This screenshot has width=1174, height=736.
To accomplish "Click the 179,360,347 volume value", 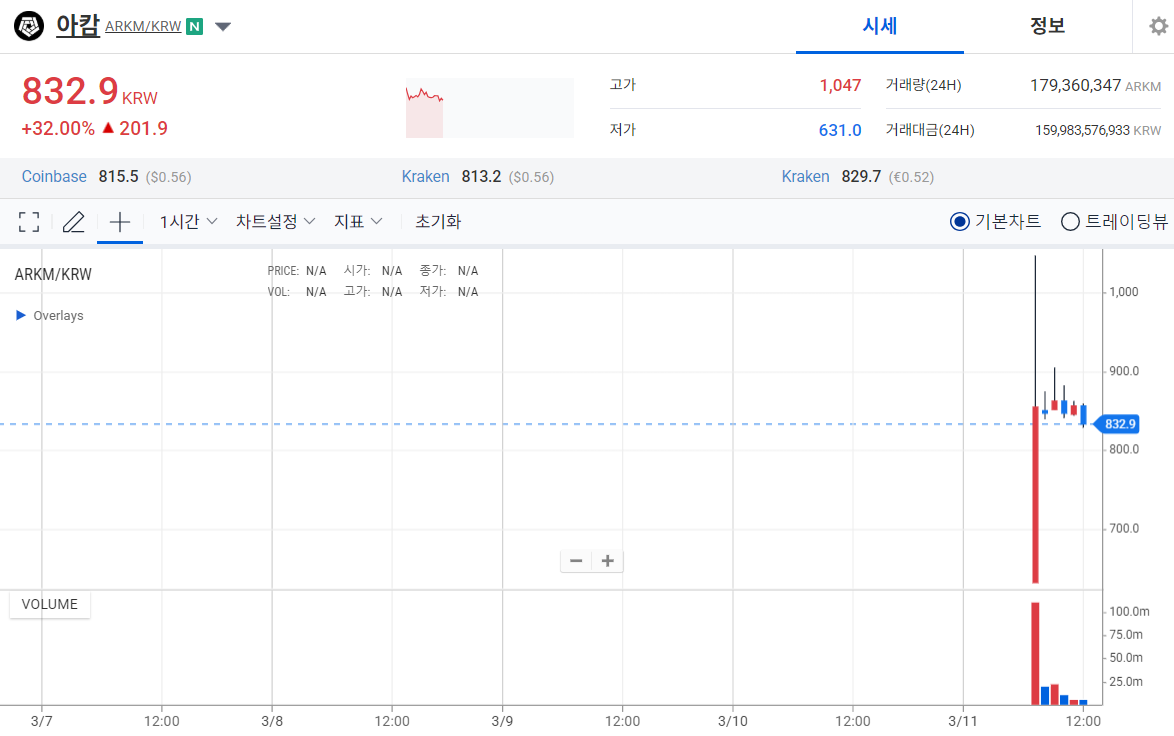I will pos(1075,85).
